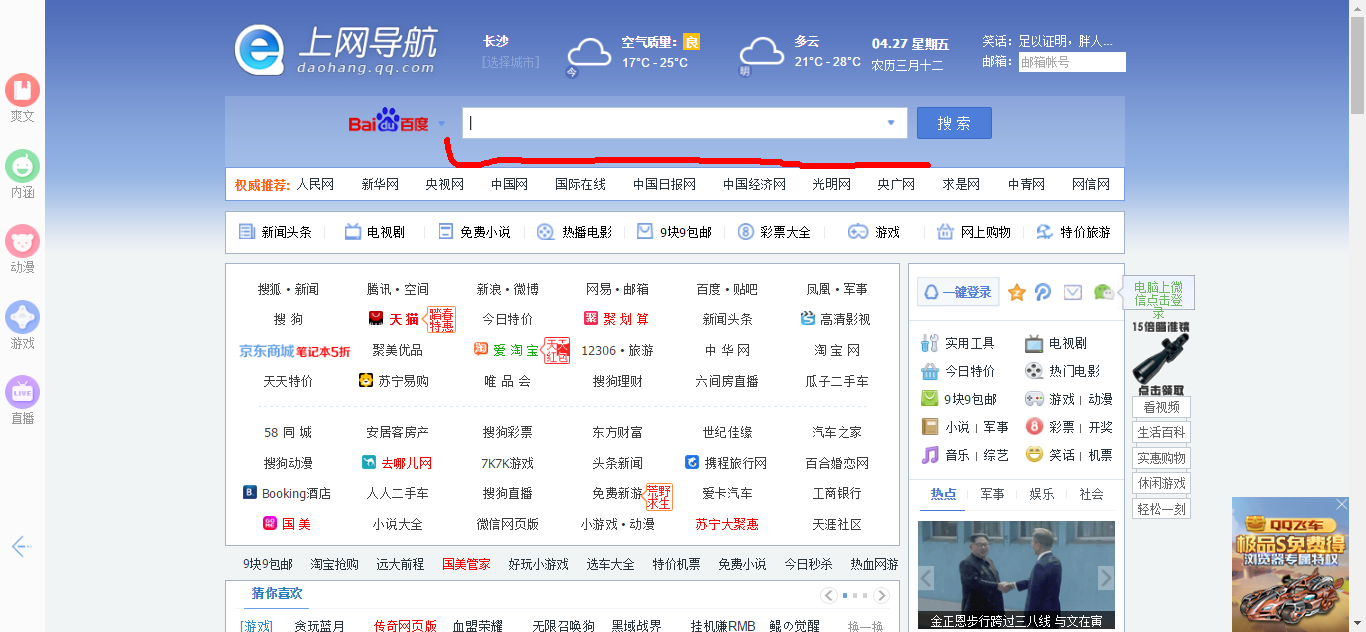Click the 实用工具 tools icon
This screenshot has width=1366, height=632.
(930, 343)
